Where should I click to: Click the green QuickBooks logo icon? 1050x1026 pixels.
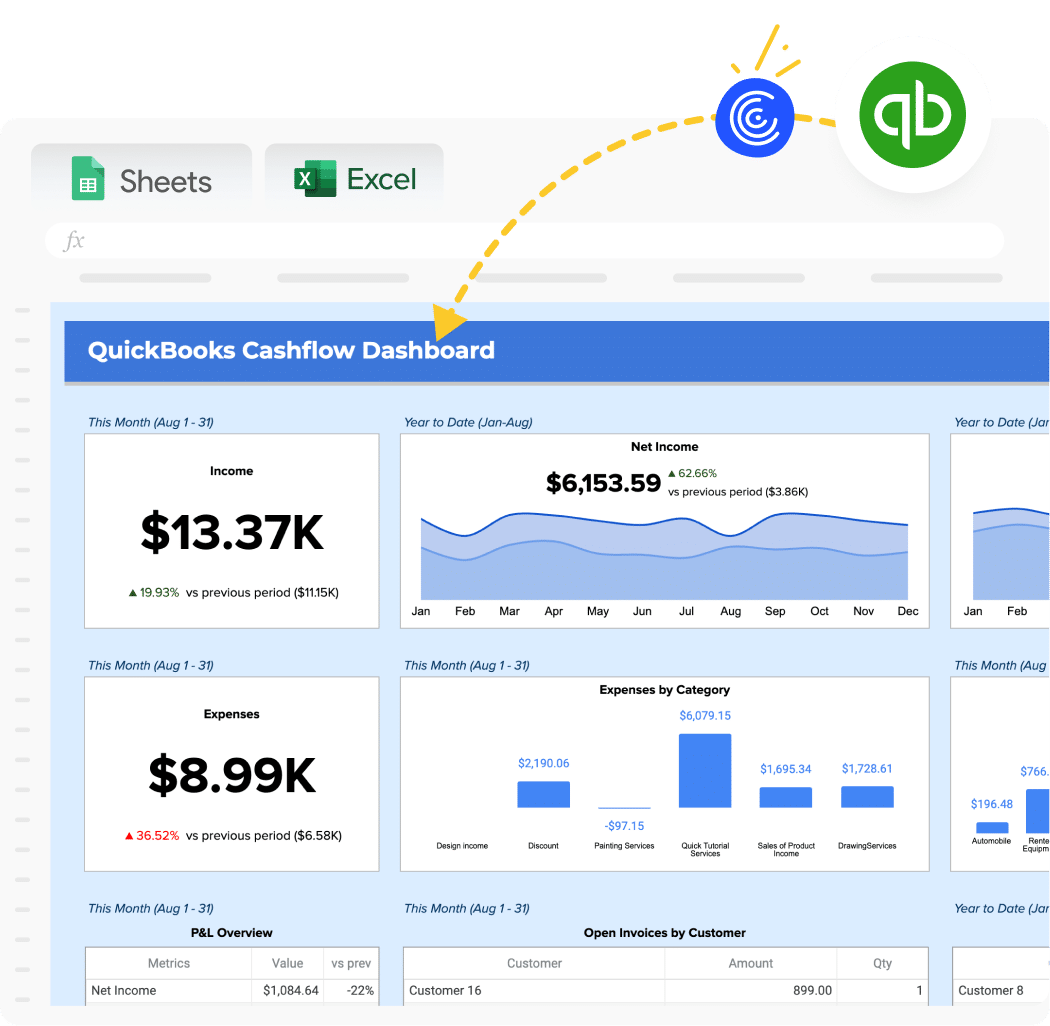click(x=913, y=114)
